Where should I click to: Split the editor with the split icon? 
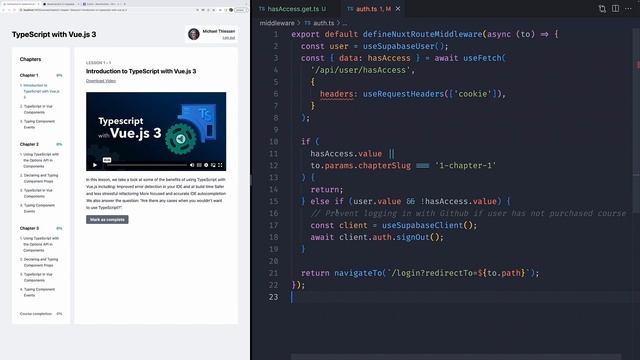[615, 9]
